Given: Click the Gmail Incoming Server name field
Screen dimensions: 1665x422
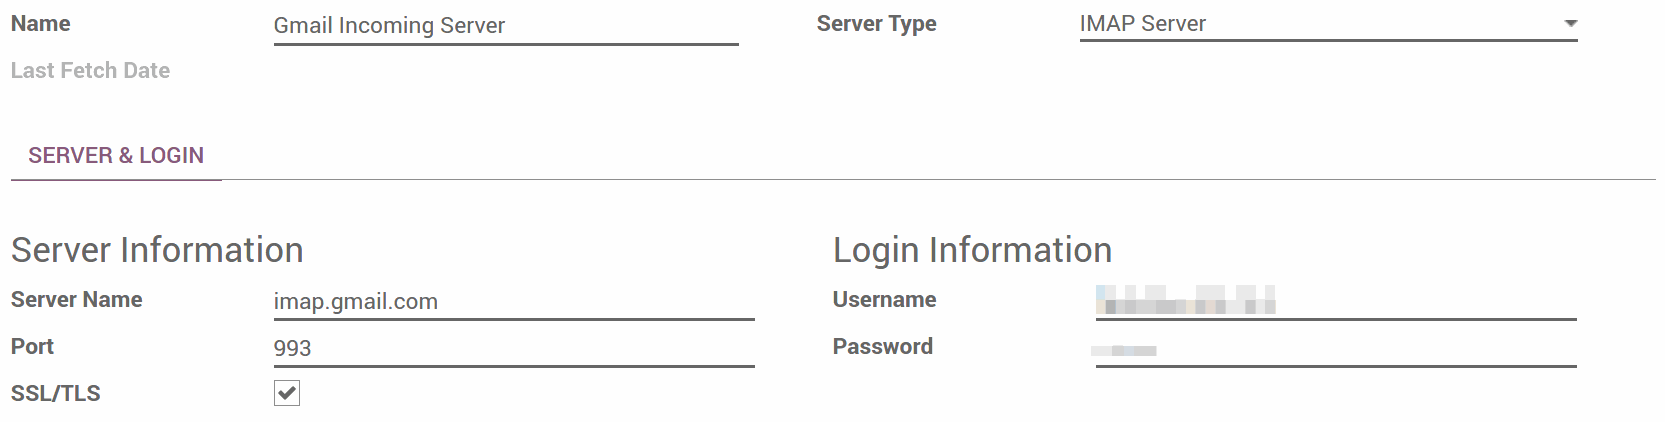Looking at the screenshot, I should point(505,26).
